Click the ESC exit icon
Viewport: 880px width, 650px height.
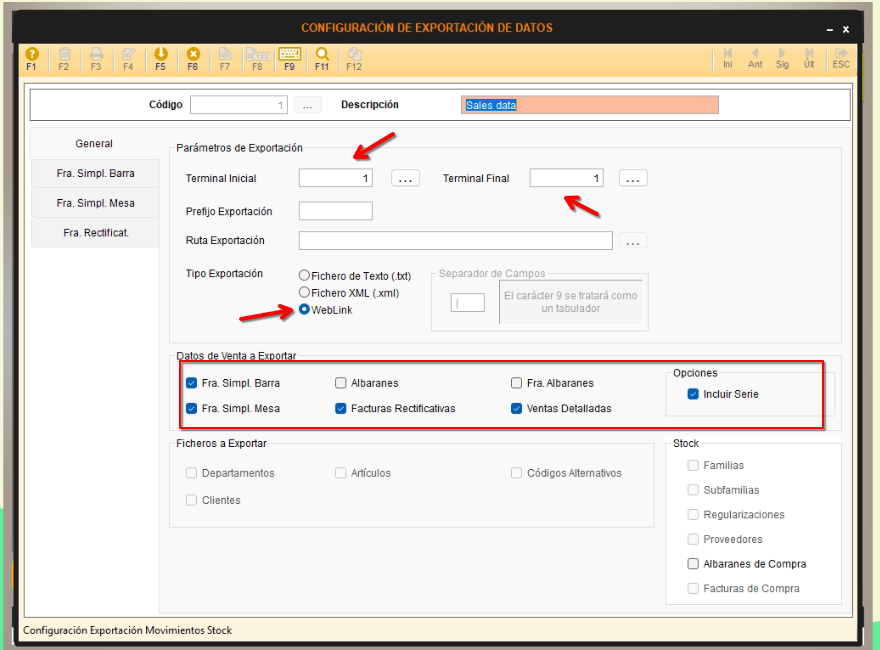[841, 57]
